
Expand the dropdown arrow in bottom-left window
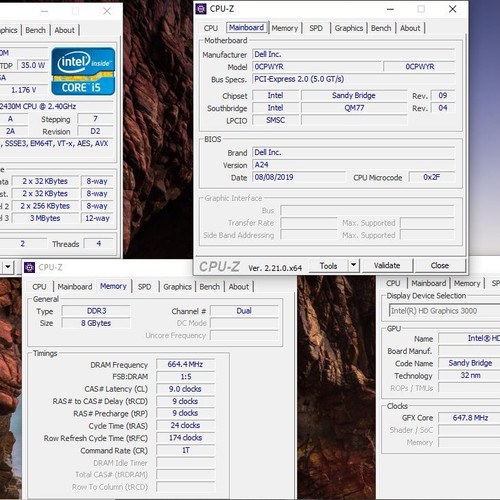point(8,267)
